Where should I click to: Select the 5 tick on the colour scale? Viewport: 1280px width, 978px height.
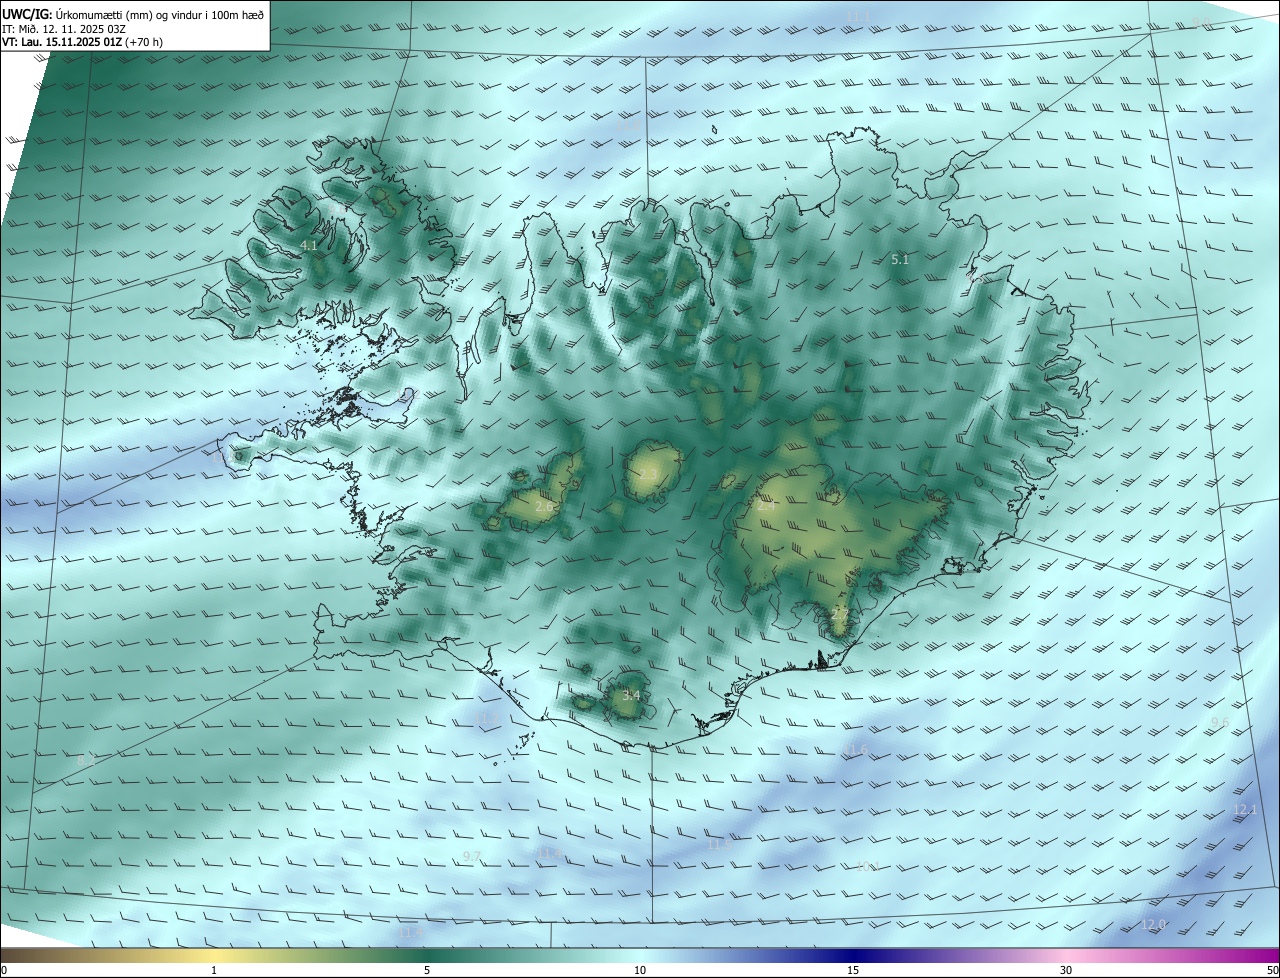[x=427, y=970]
